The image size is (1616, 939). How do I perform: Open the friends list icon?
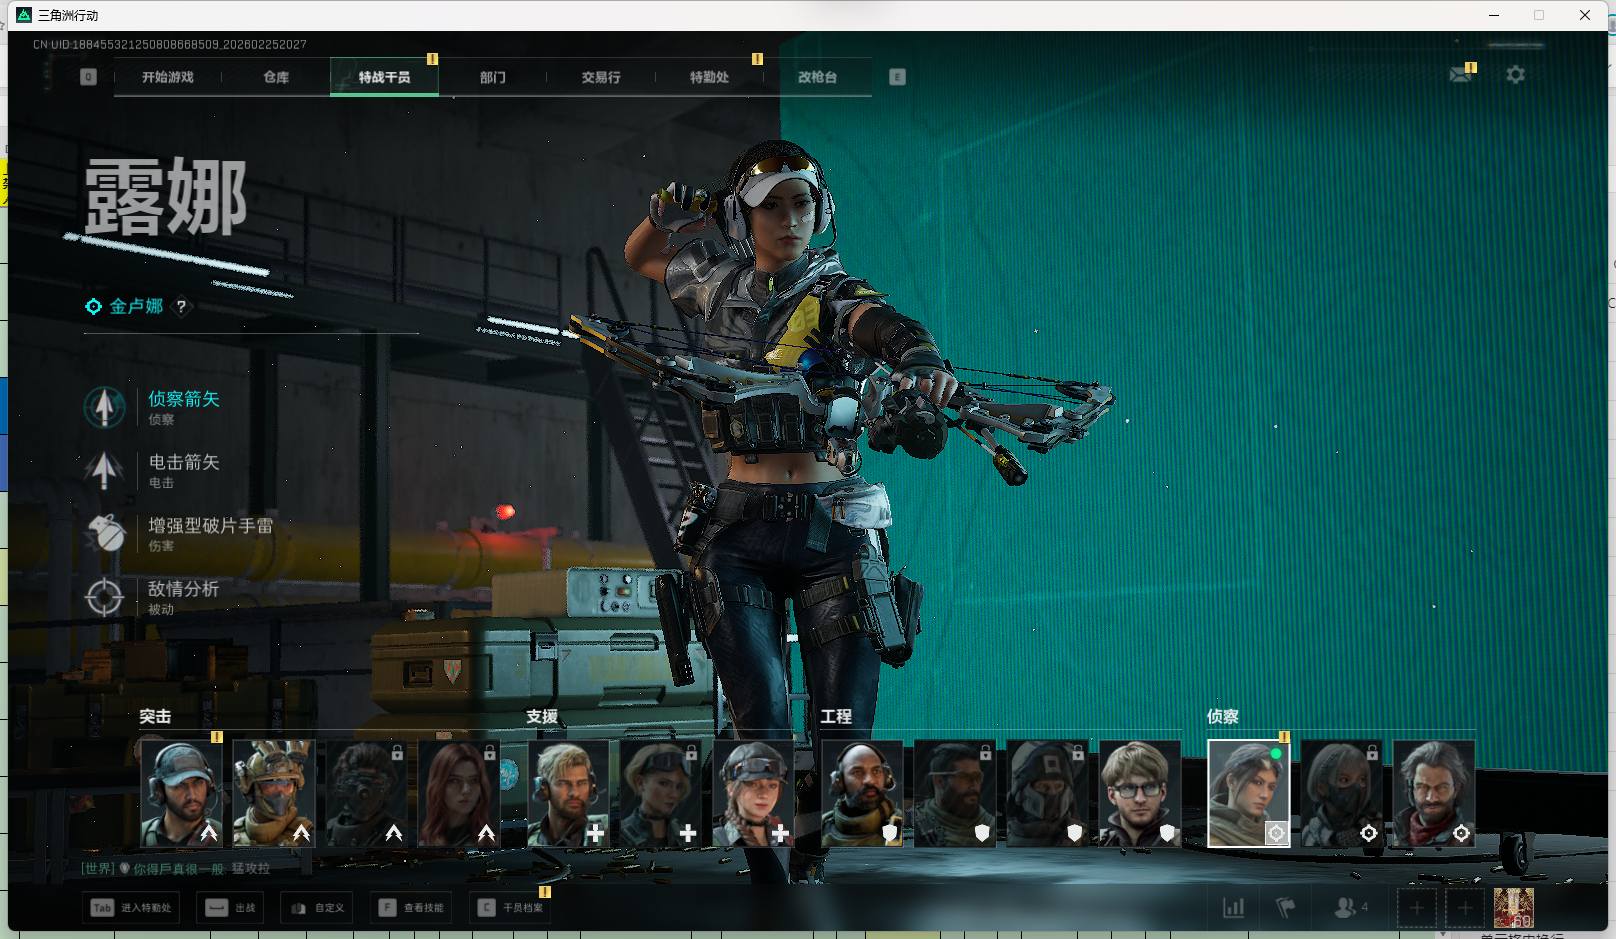point(1346,908)
